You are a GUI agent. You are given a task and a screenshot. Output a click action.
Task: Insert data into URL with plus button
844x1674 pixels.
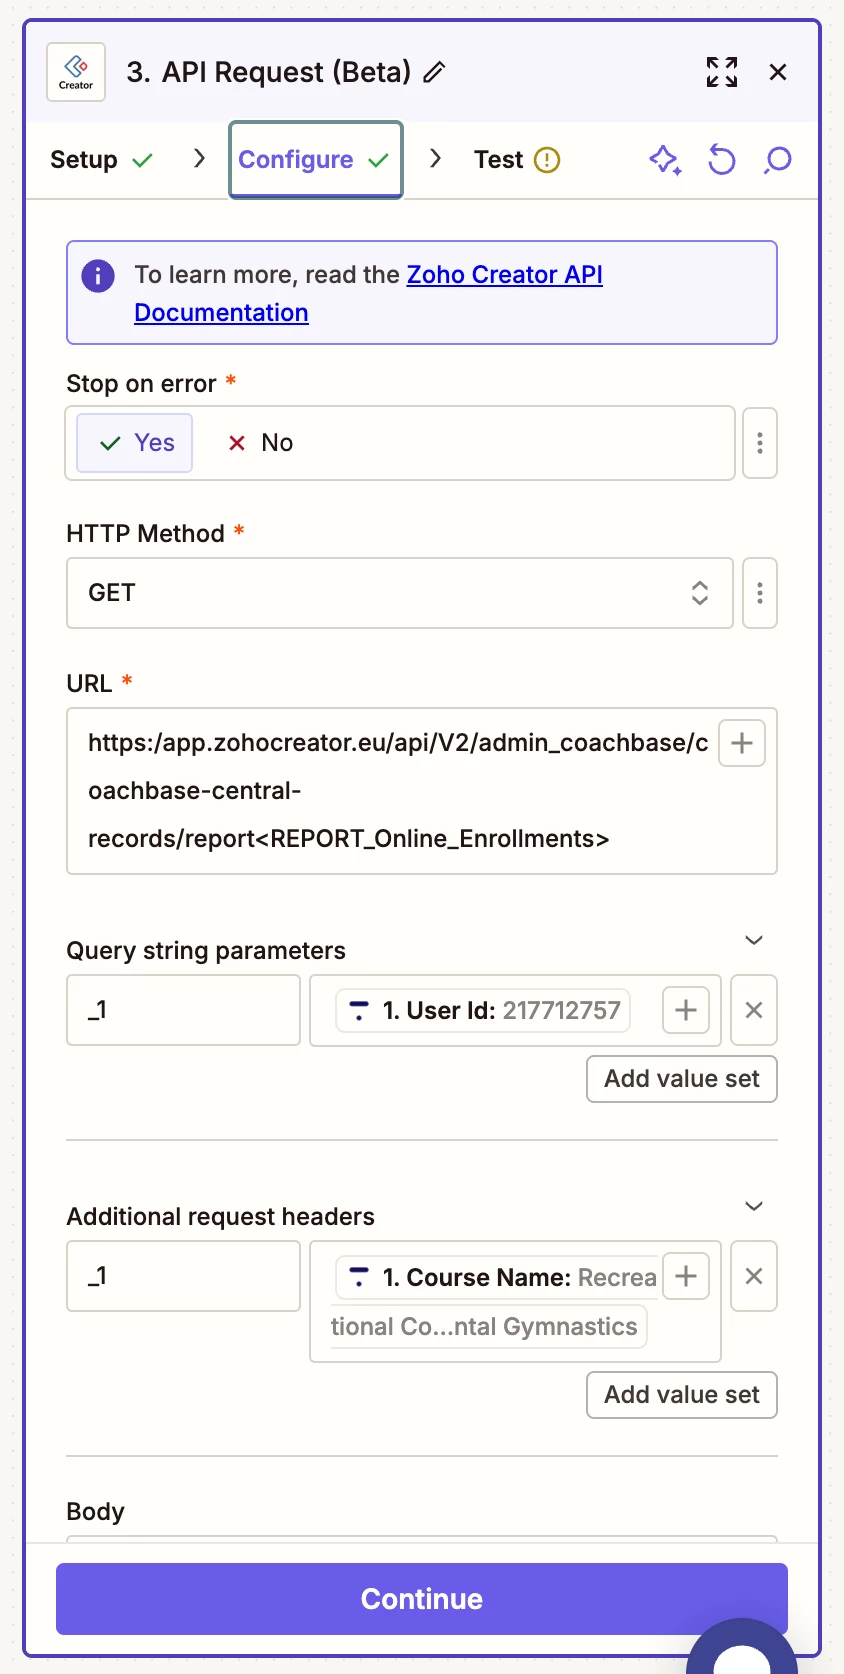point(742,743)
